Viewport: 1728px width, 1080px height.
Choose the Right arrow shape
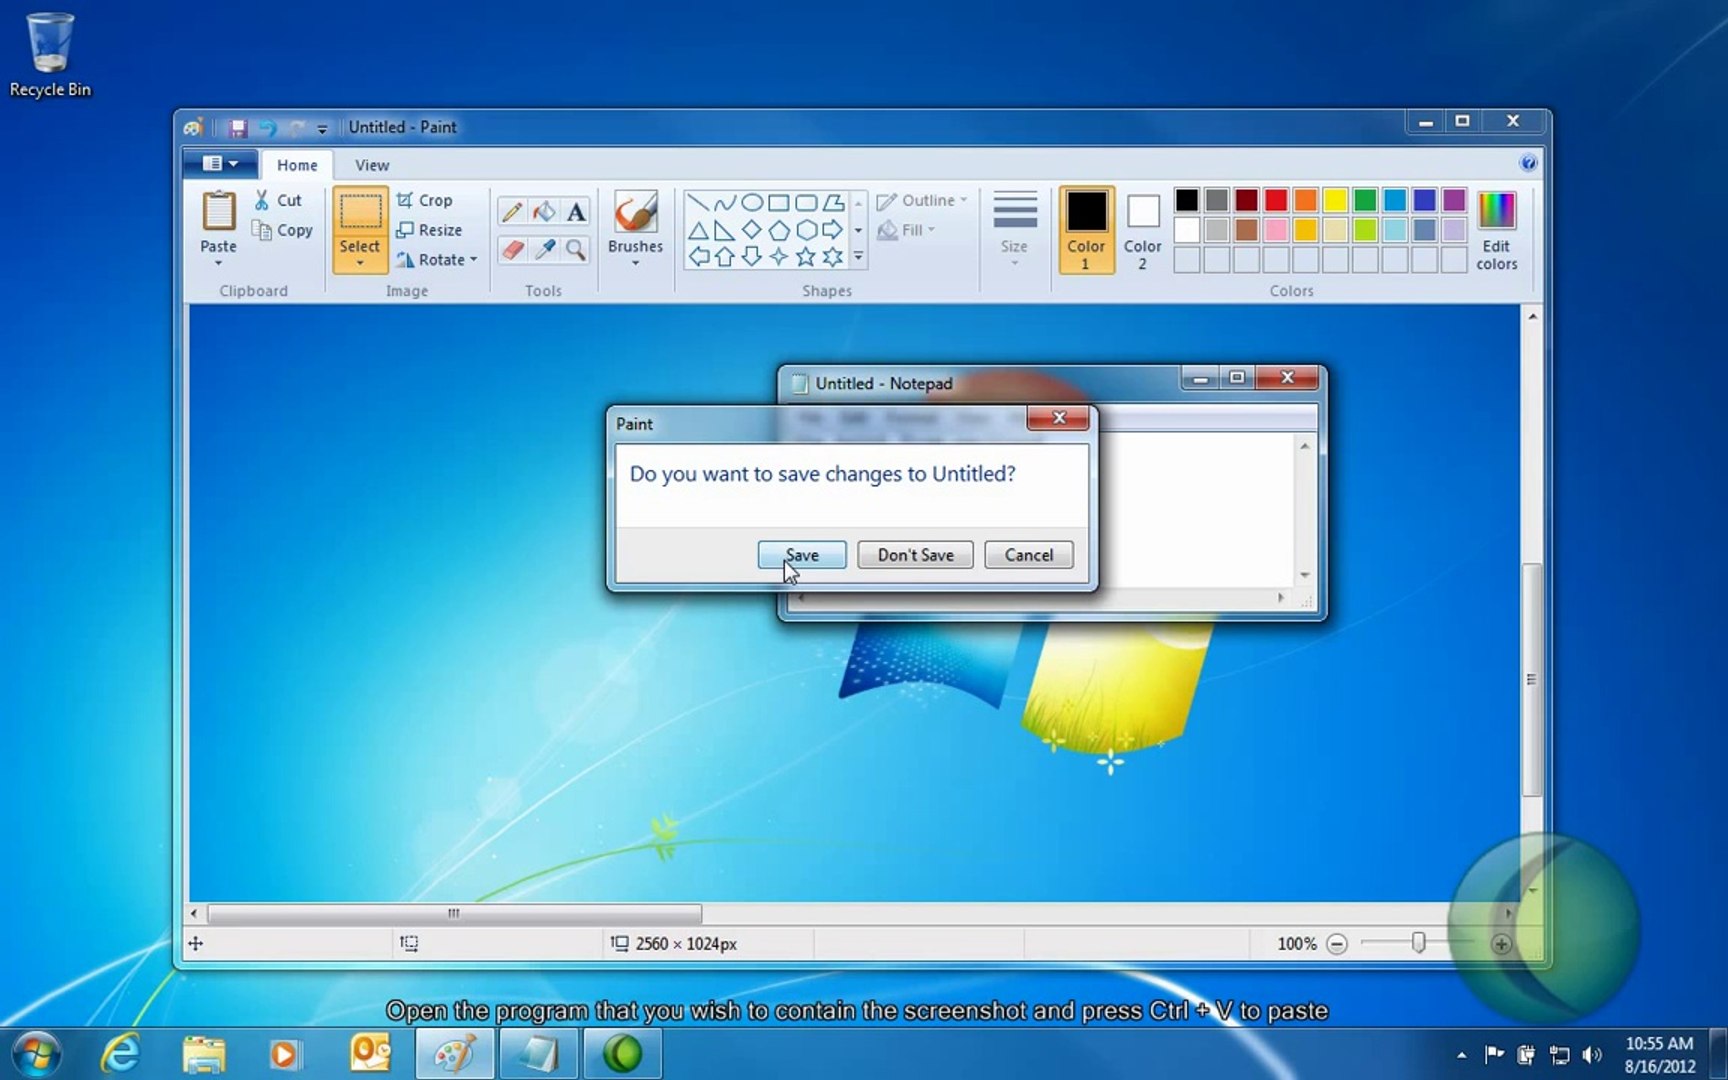click(x=833, y=230)
